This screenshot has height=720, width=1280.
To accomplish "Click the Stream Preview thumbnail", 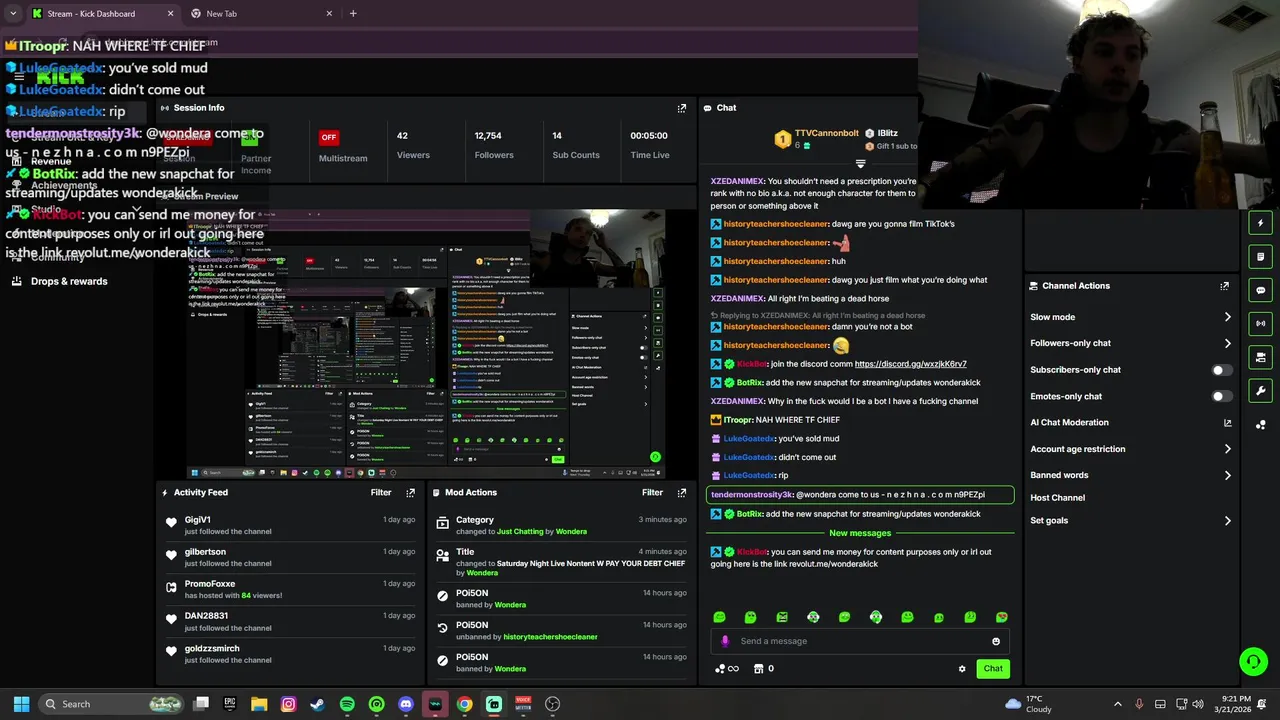I will (x=426, y=344).
